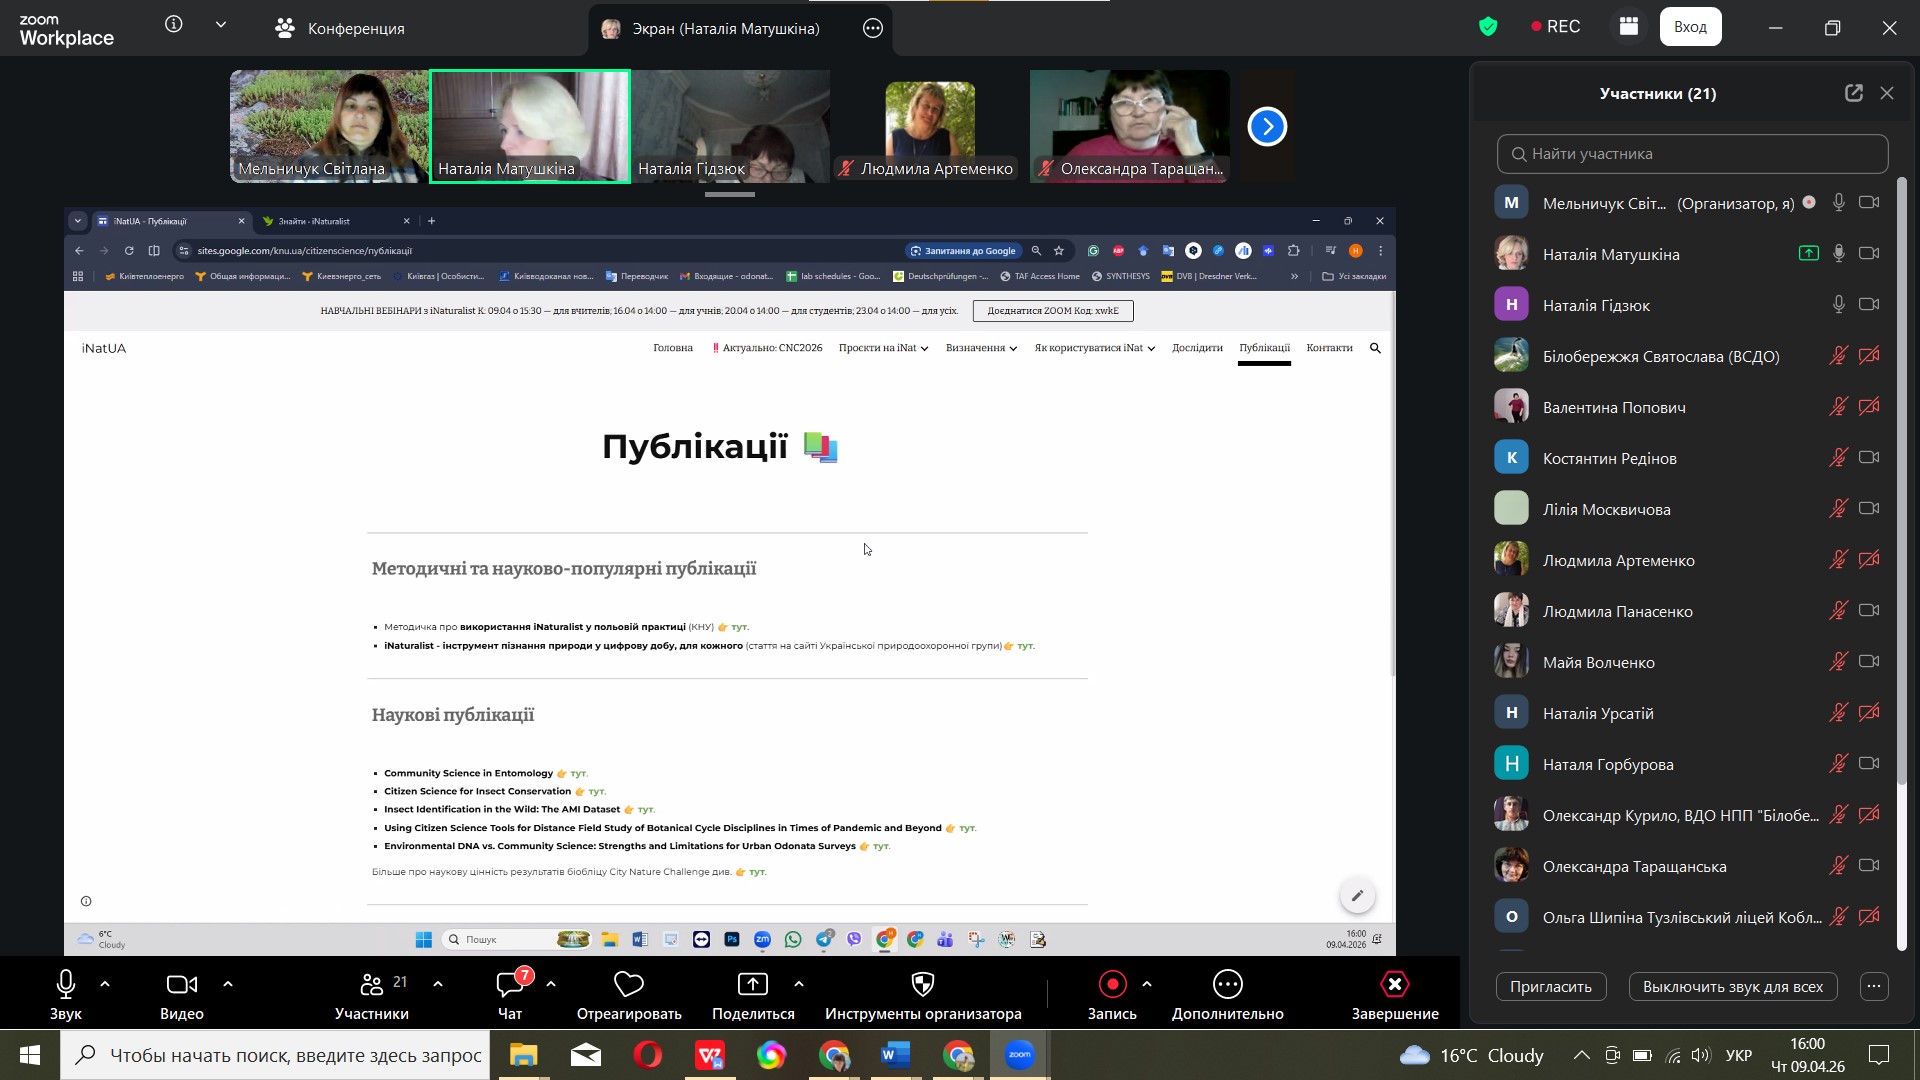This screenshot has width=1920, height=1080.
Task: Open the More options ellipsis icon in toolbar
Action: 1227,985
